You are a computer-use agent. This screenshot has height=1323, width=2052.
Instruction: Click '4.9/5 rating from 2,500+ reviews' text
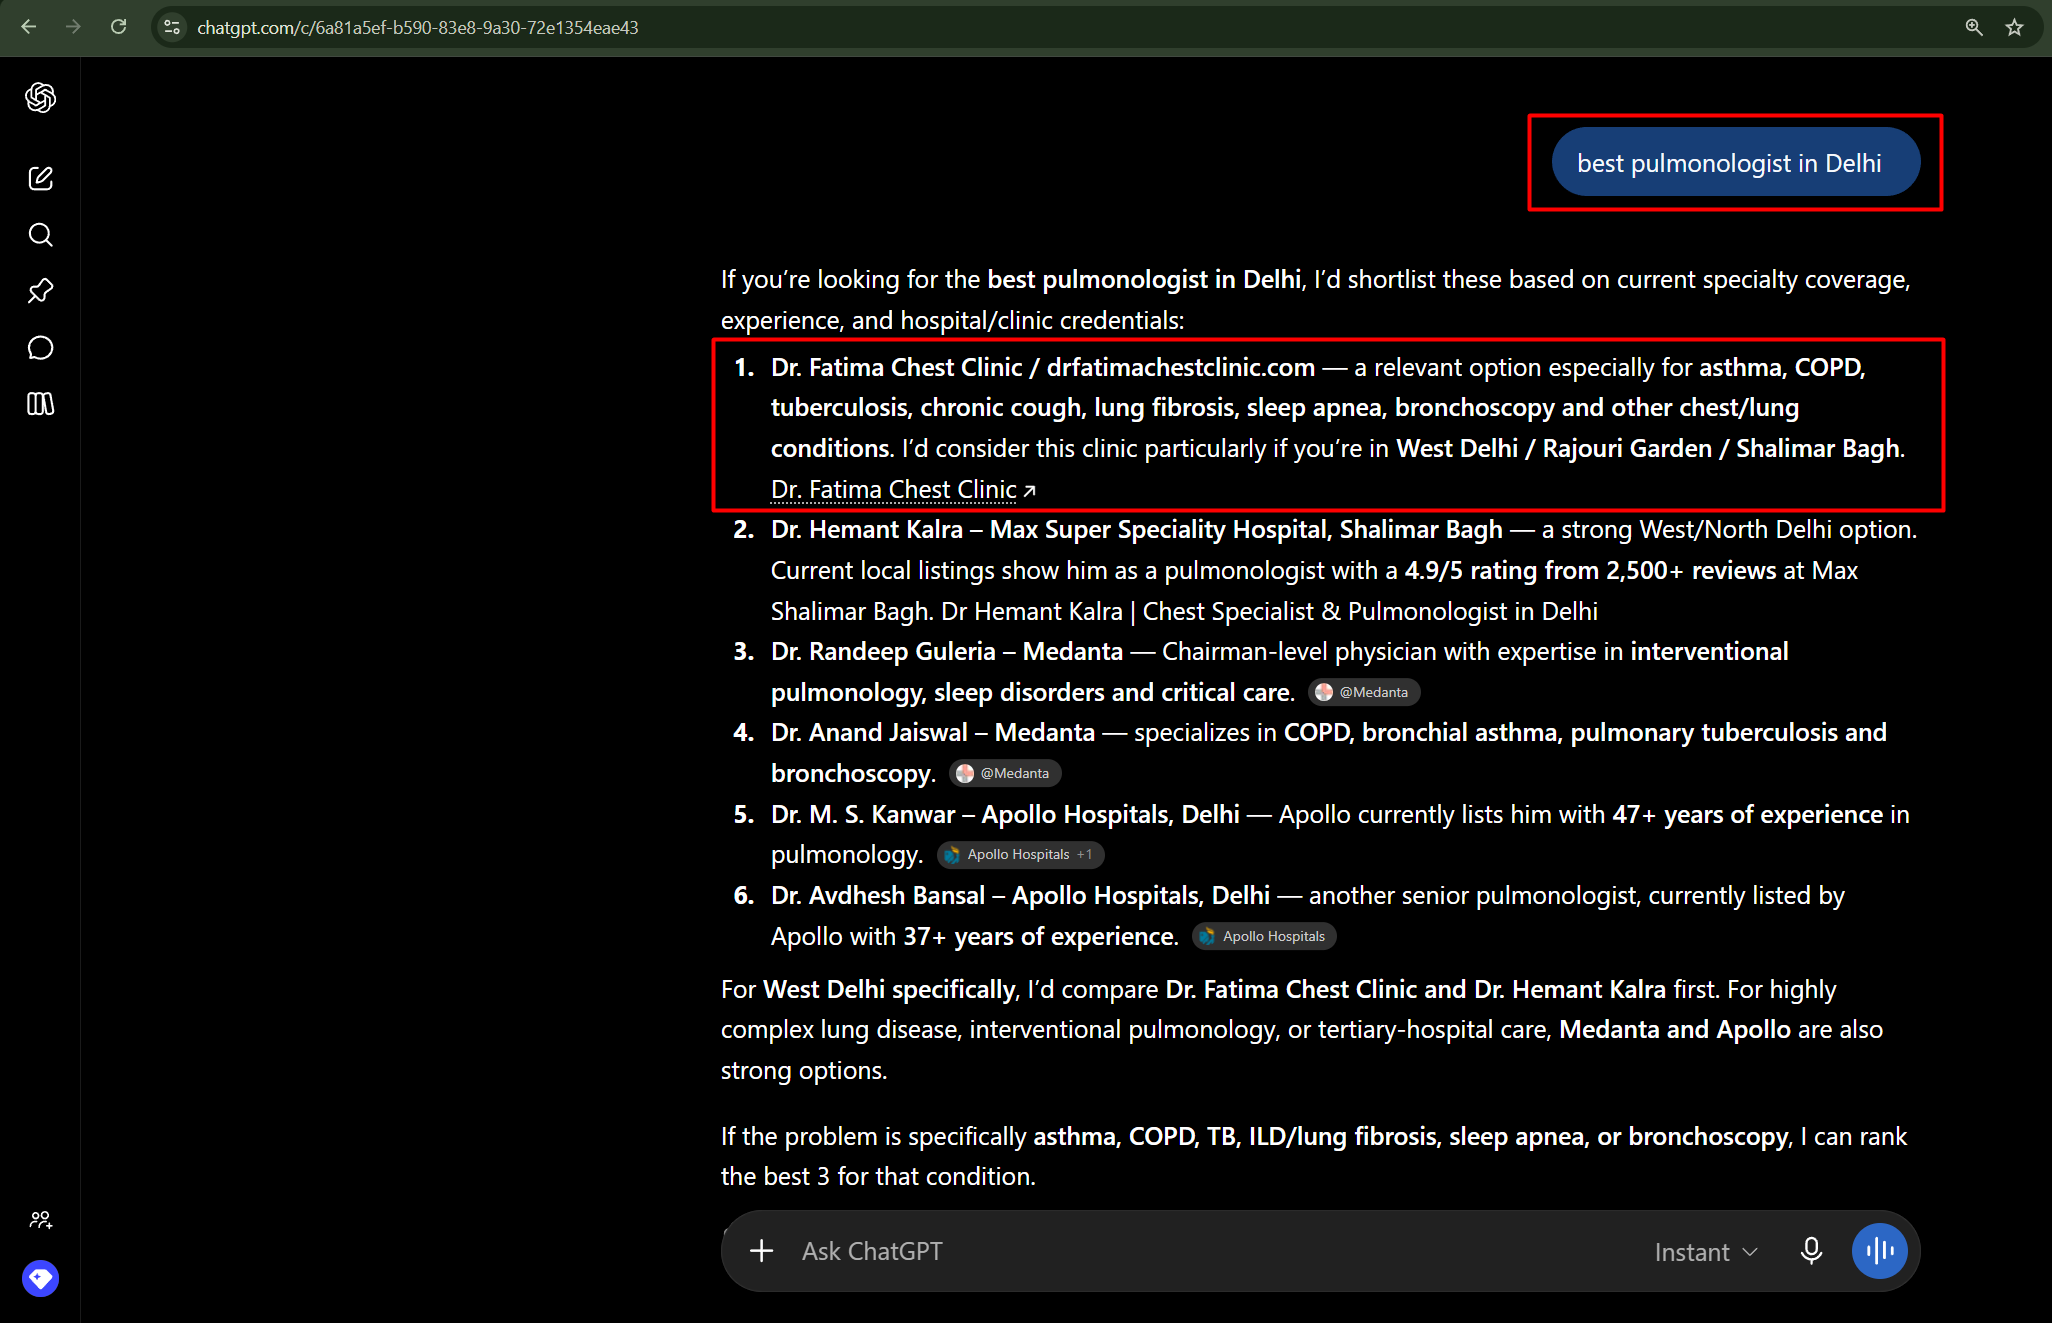click(x=1590, y=570)
